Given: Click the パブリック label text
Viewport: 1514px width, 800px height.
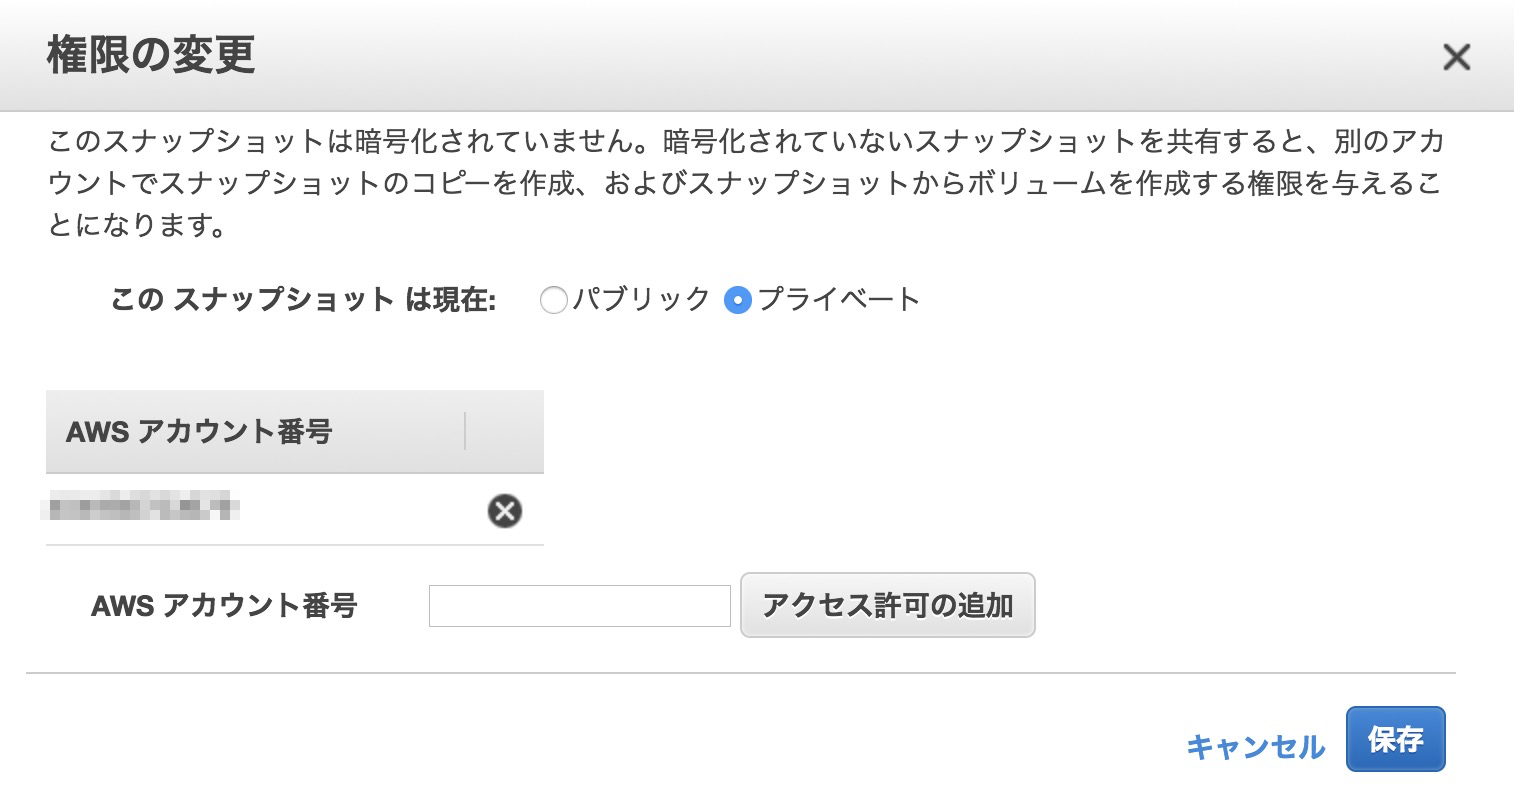Looking at the screenshot, I should coord(638,299).
